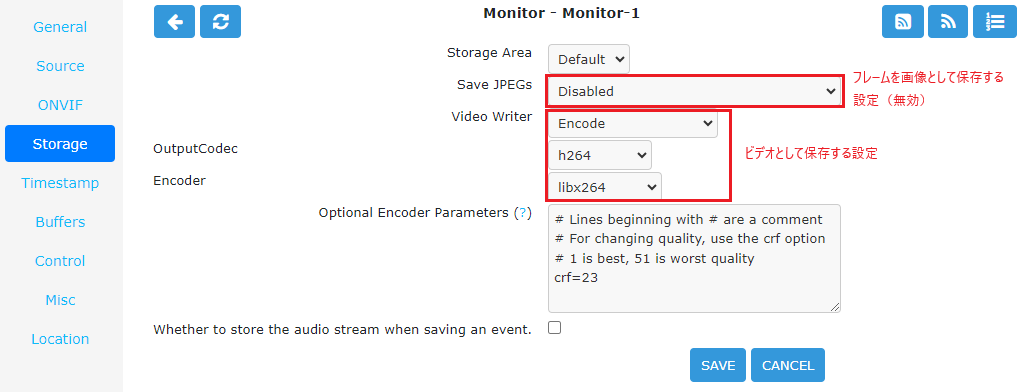Open the OutputCodec h264 dropdown

coord(600,155)
